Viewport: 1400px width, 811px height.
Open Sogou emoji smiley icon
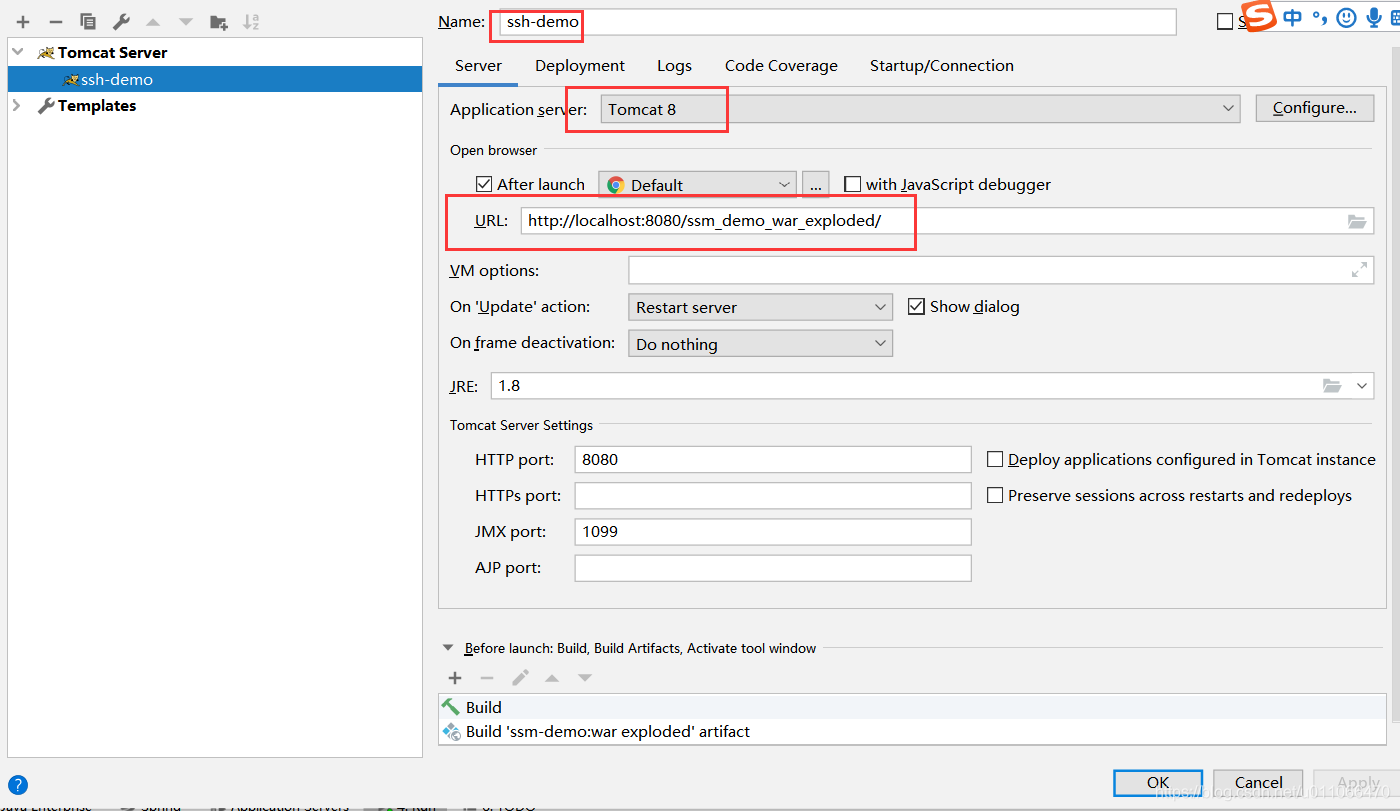1347,17
